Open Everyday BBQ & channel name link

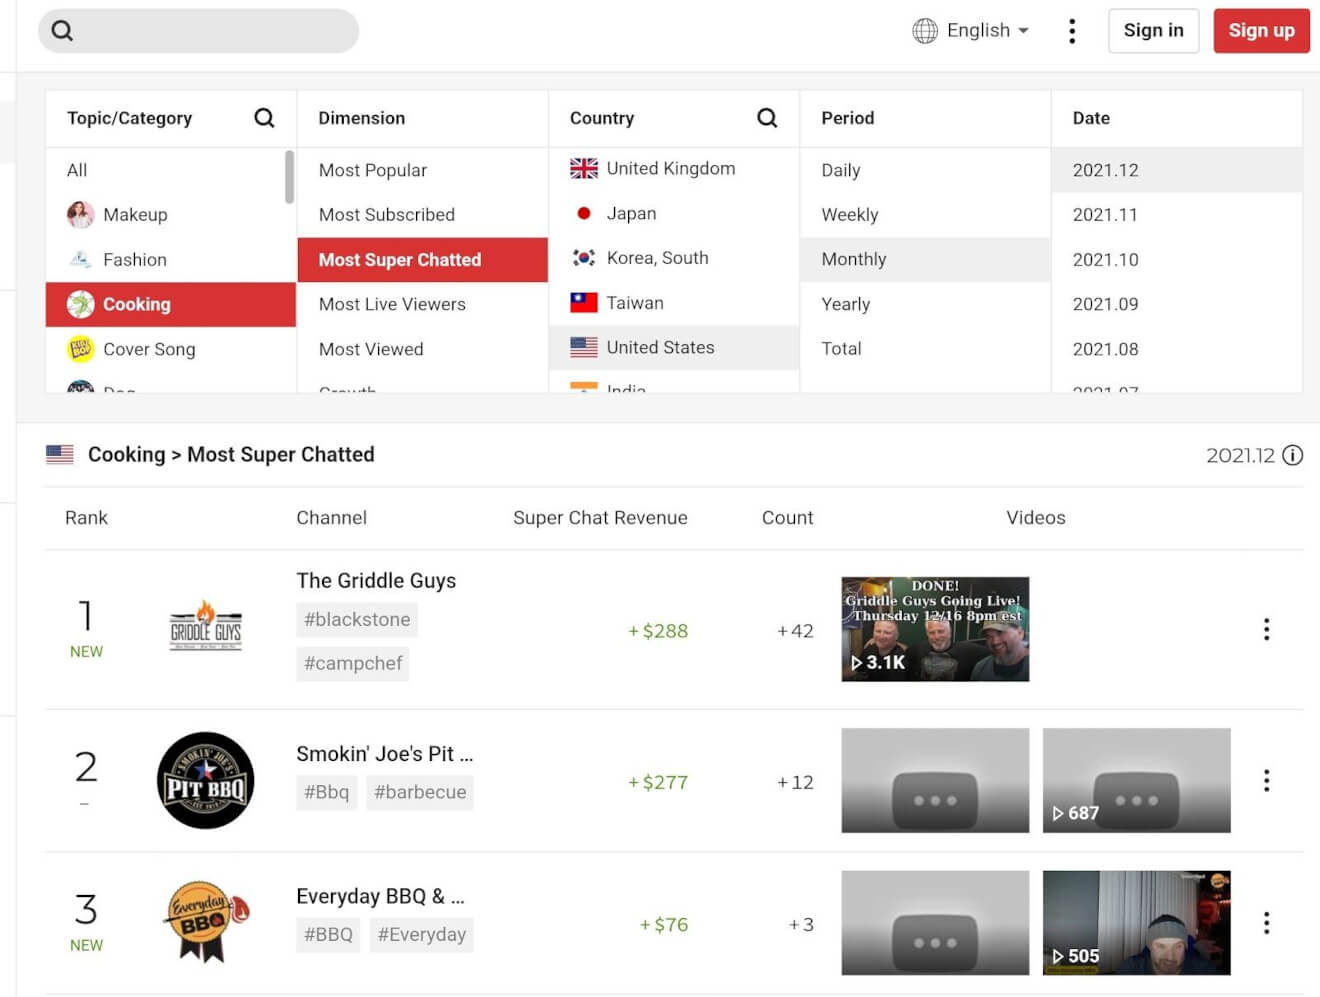click(380, 896)
